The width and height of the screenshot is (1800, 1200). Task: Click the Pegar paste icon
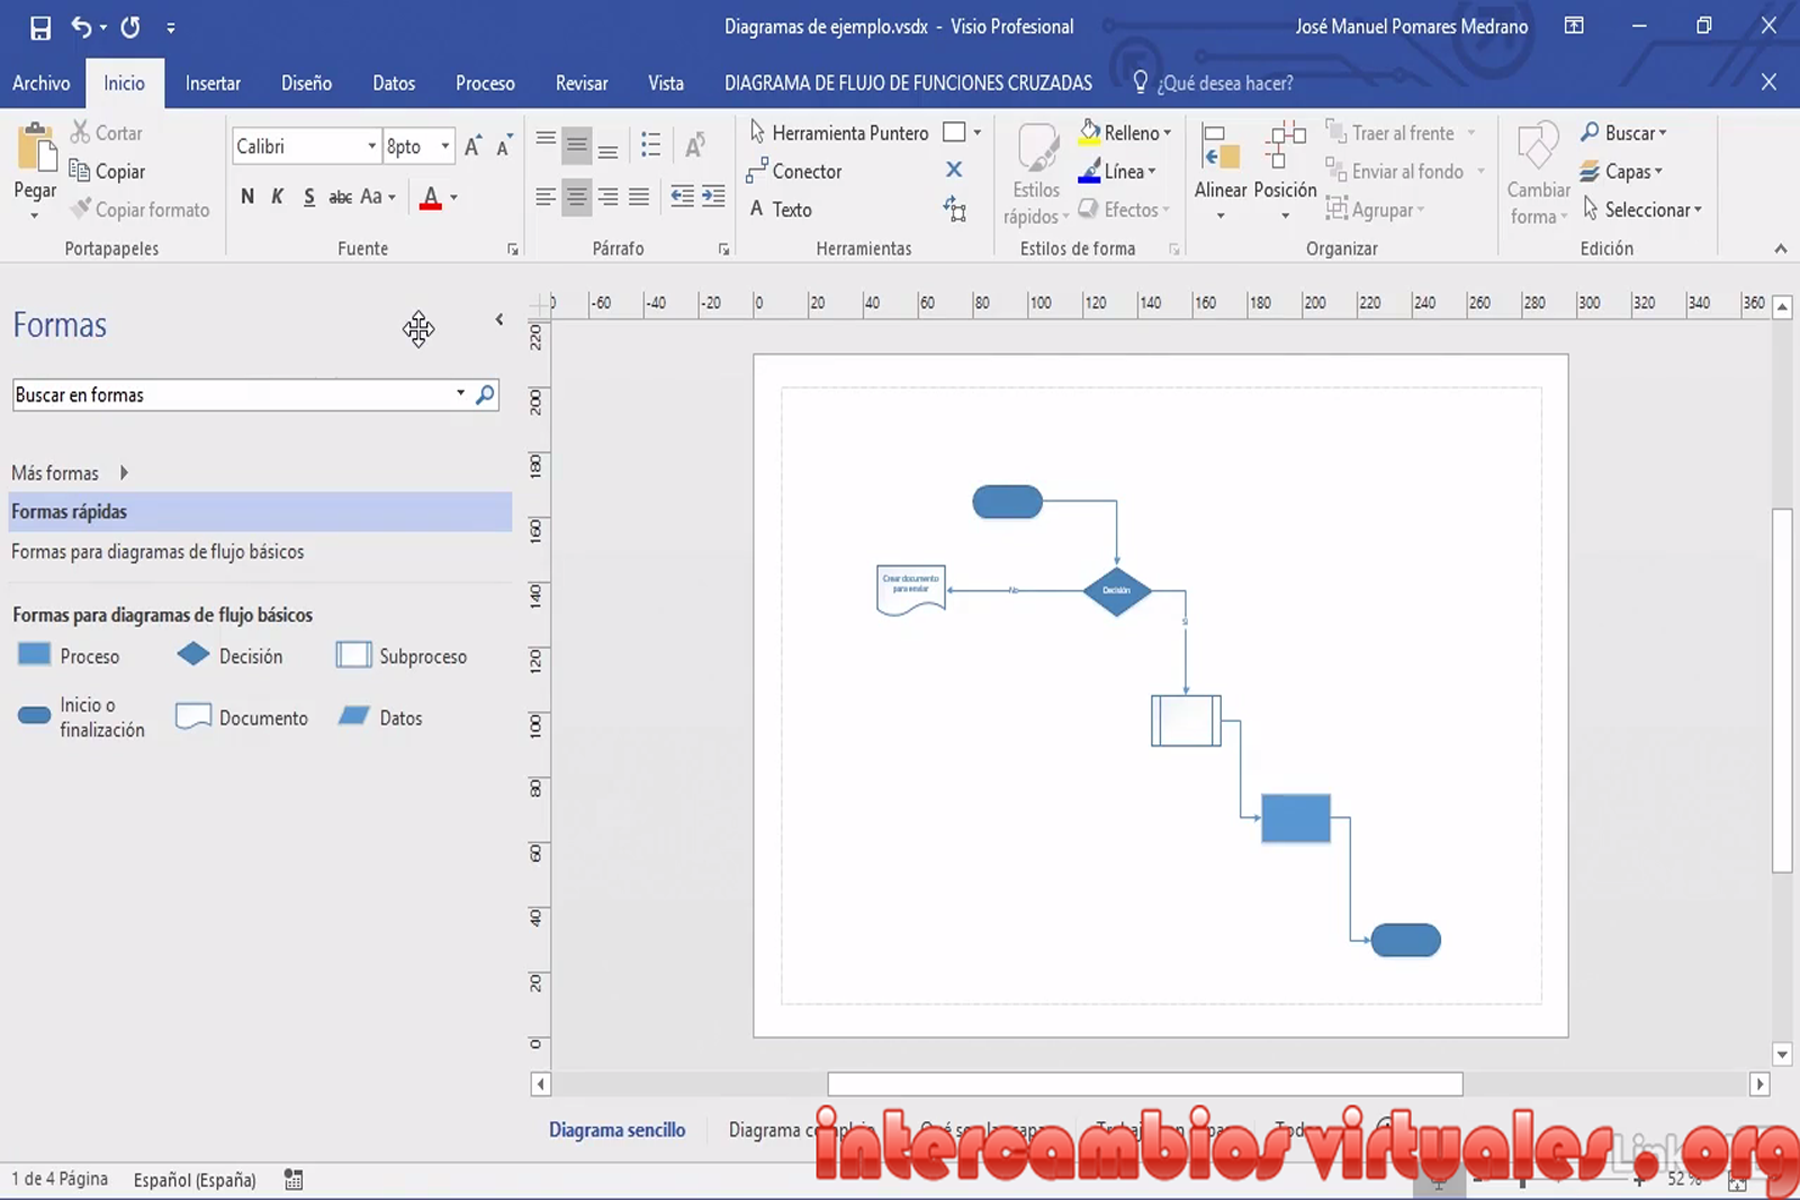[36, 150]
